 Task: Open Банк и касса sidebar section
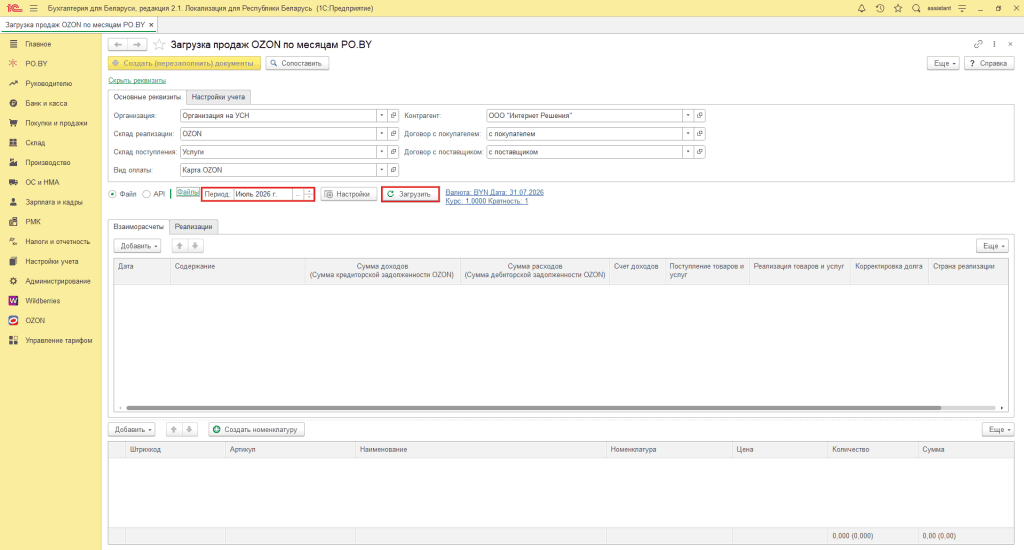click(46, 103)
